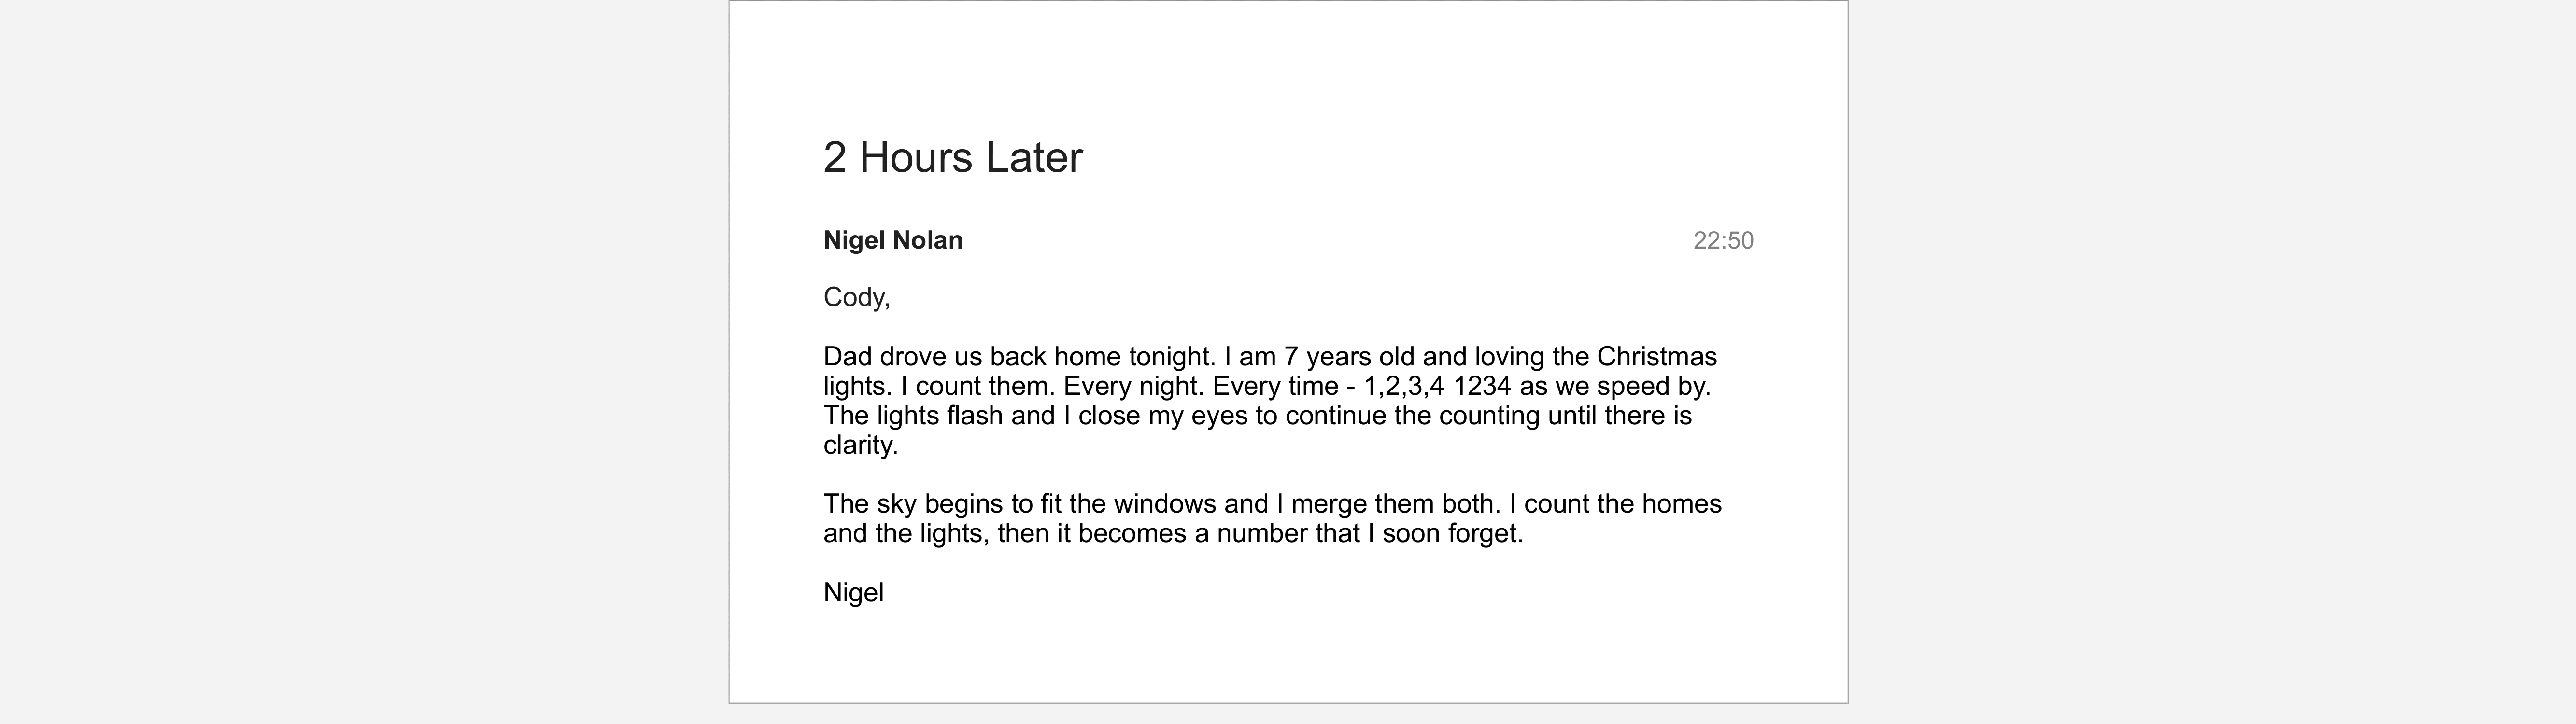Click the word "sky" in the second paragraph
Viewport: 2576px width, 724px height.
tap(896, 504)
